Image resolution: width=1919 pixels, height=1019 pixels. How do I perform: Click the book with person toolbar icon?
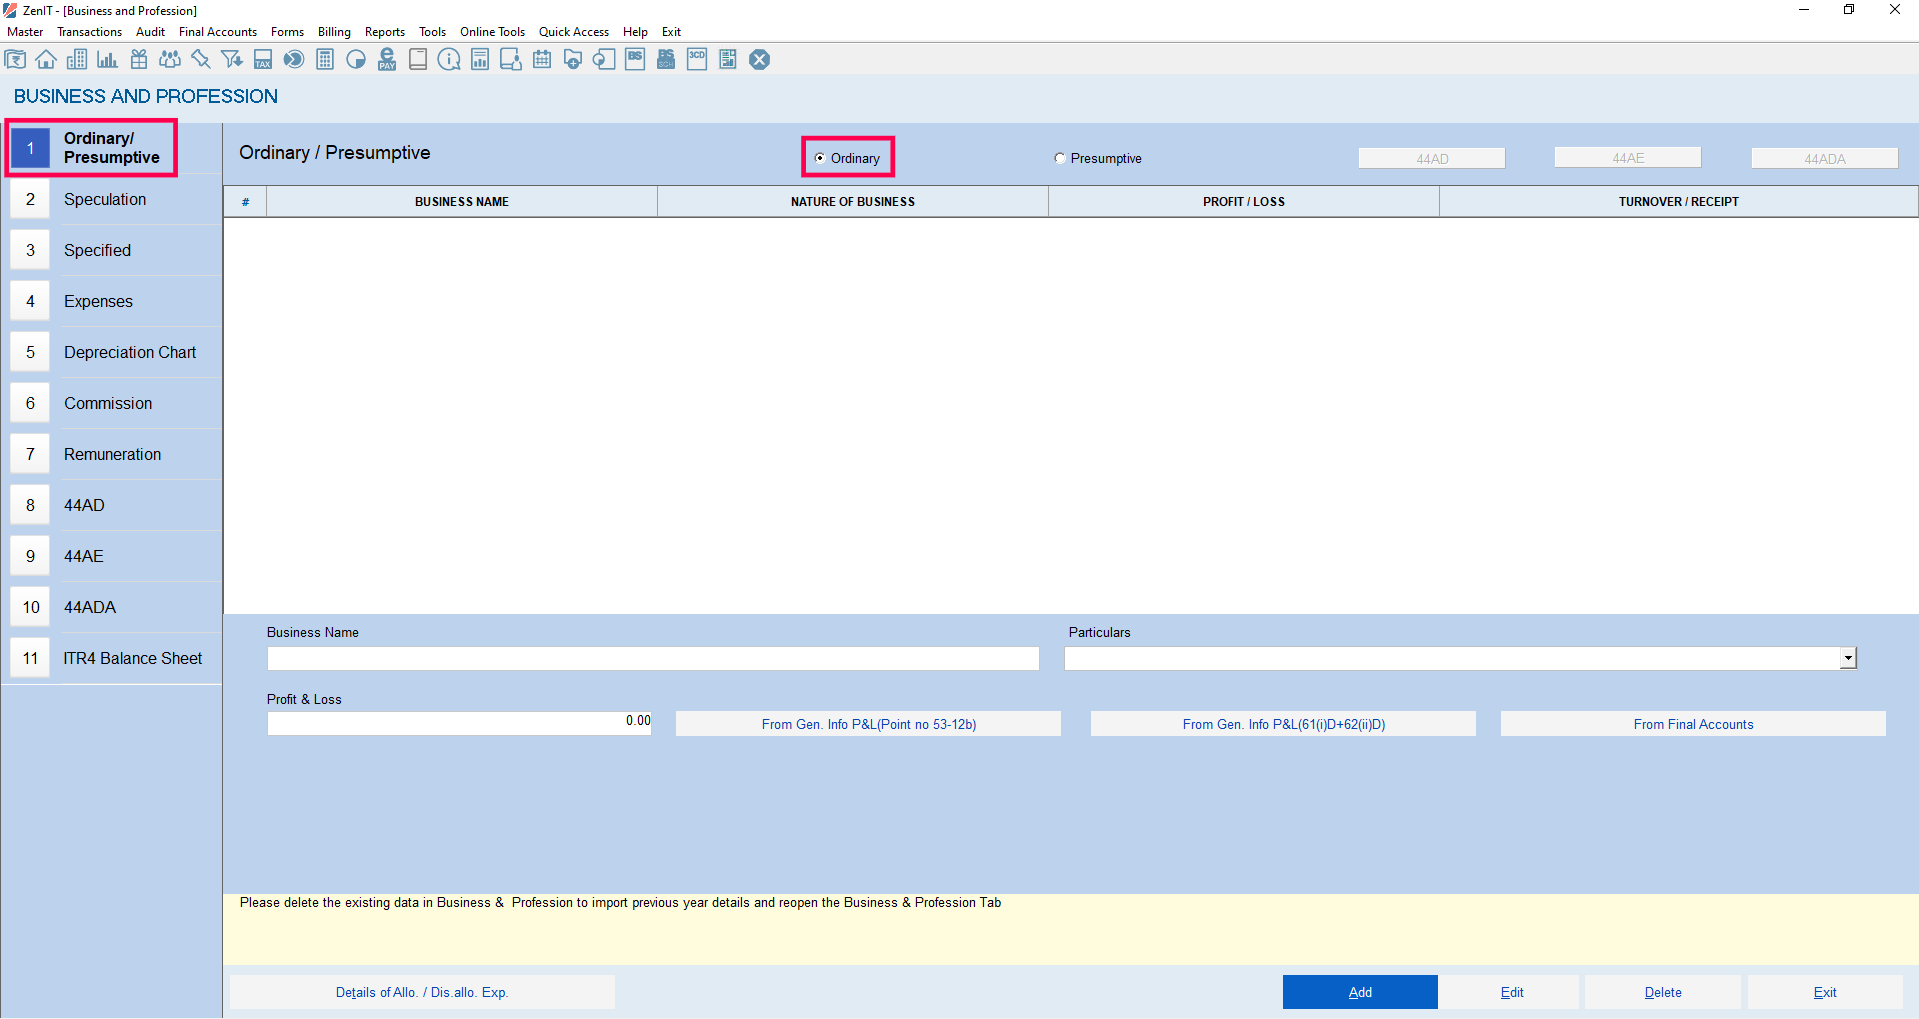[511, 60]
